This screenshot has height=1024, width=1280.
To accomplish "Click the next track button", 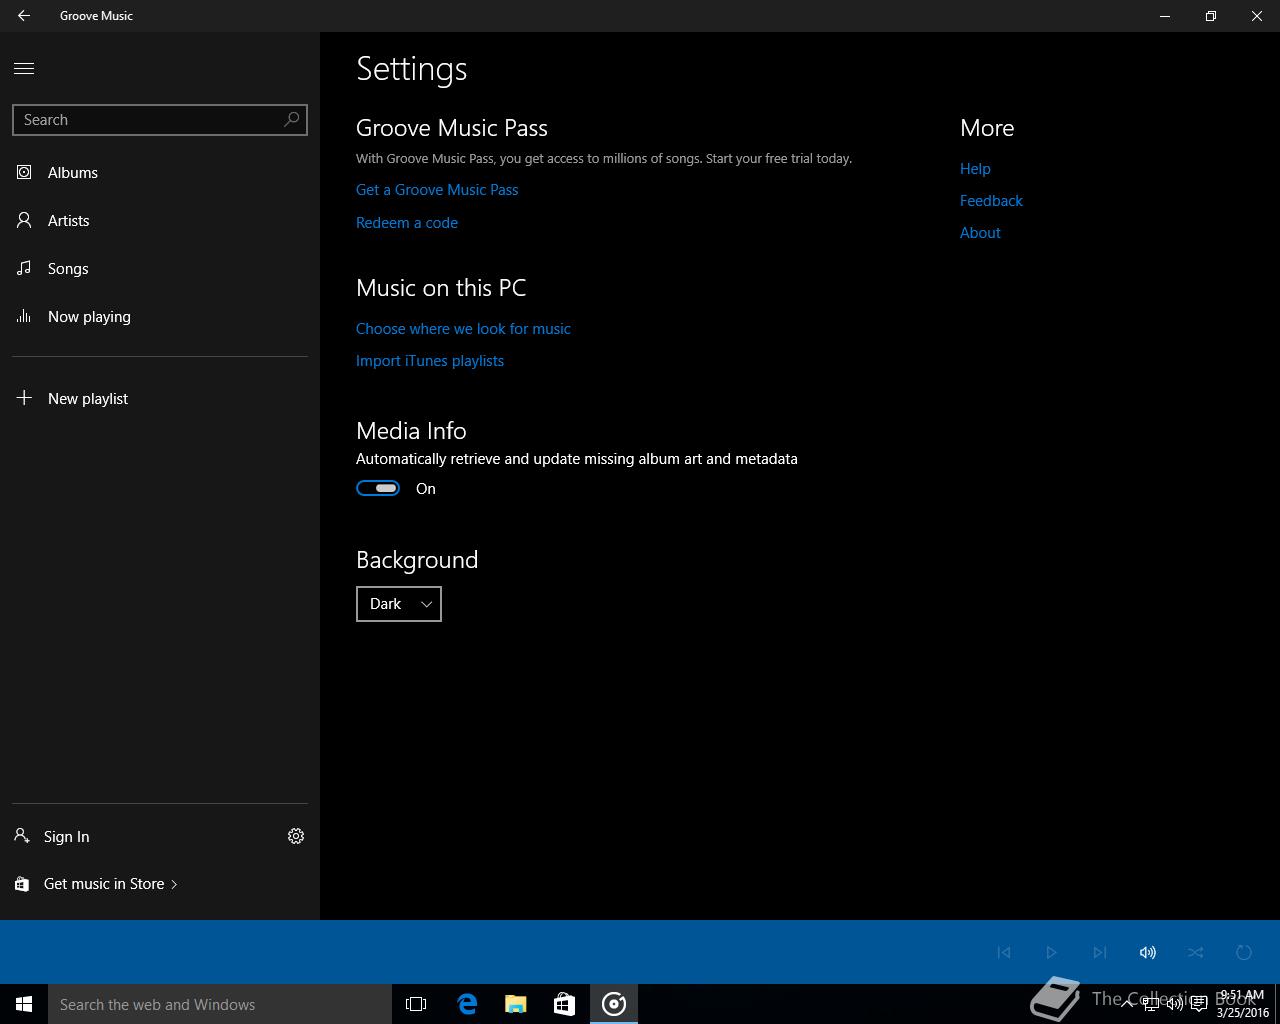I will click(x=1100, y=952).
